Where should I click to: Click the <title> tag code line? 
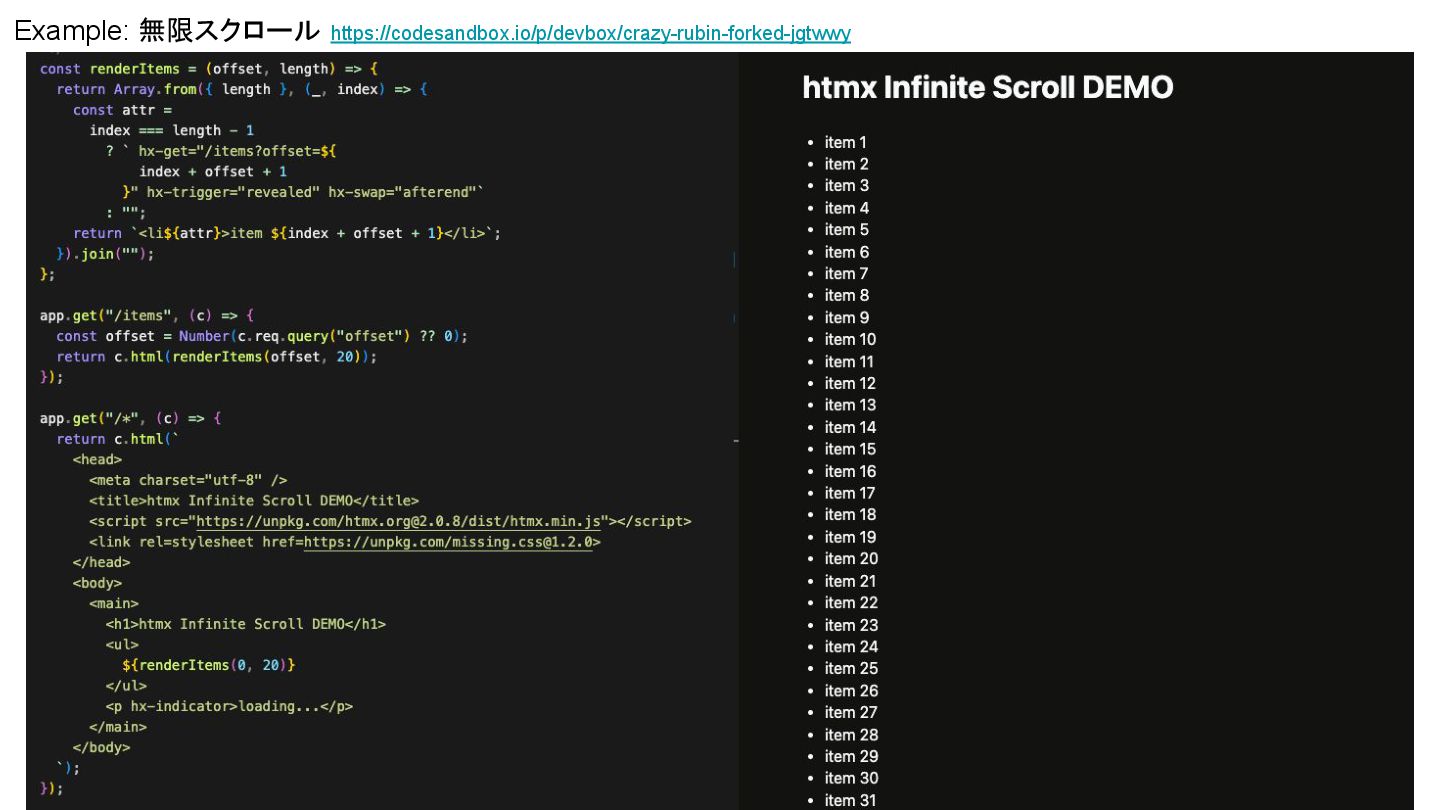point(254,501)
